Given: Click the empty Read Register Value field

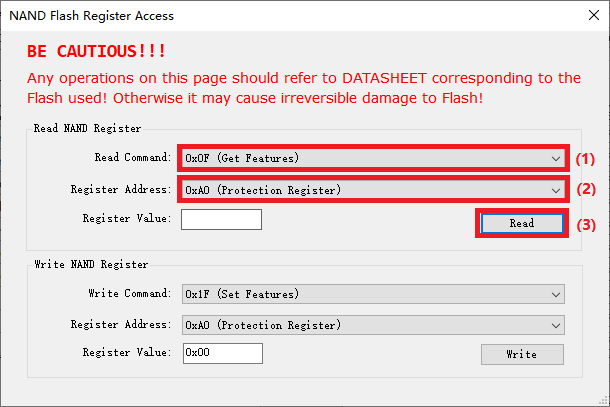Looking at the screenshot, I should [221, 219].
